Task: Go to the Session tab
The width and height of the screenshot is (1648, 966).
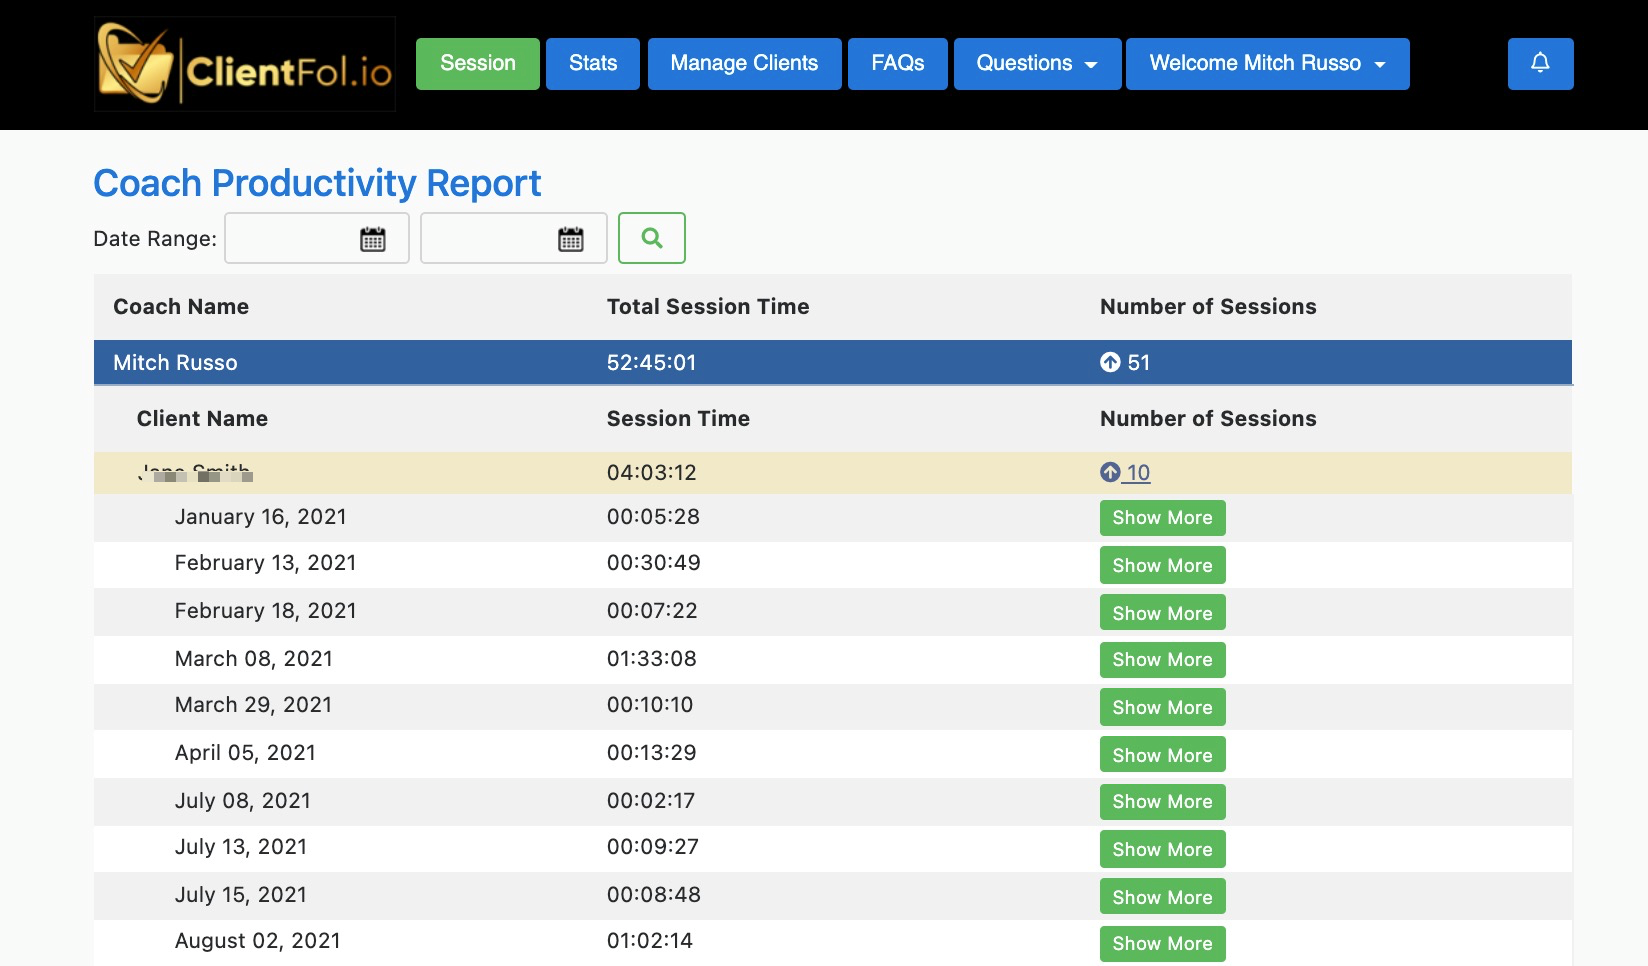Action: (x=478, y=64)
